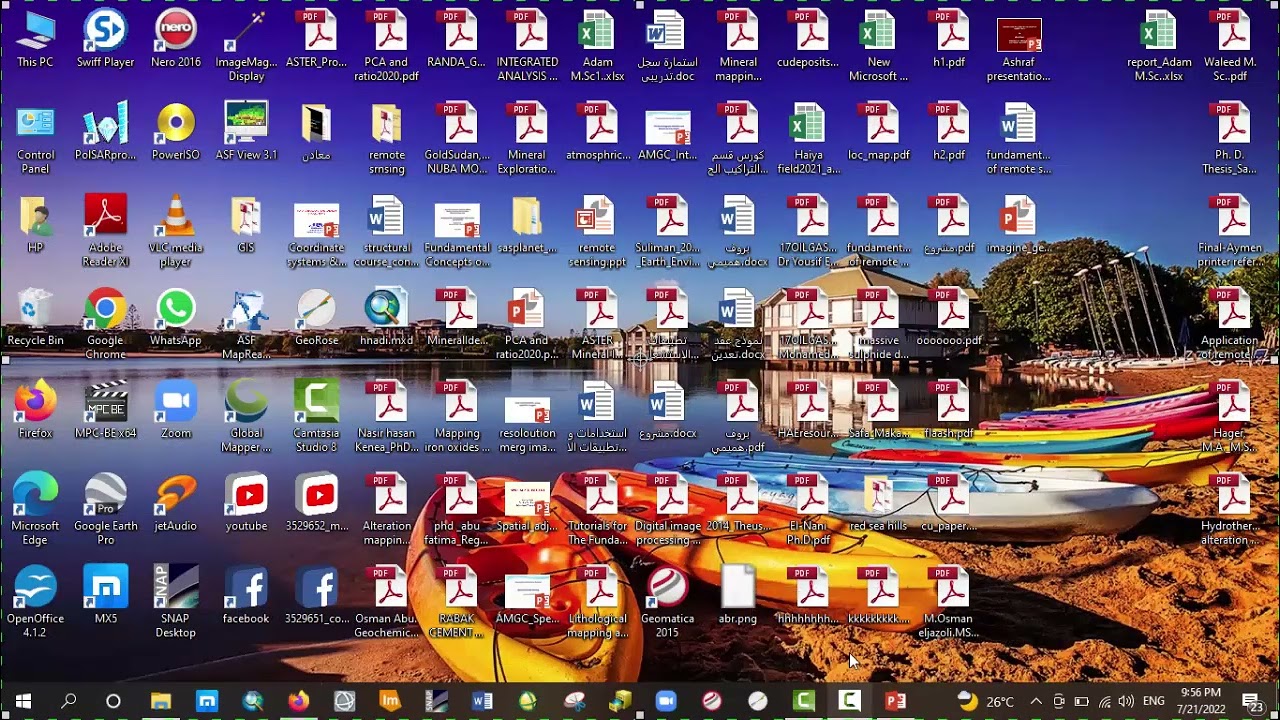Launch the Global Mapper desktop shortcut
This screenshot has width=1280, height=720.
point(246,417)
